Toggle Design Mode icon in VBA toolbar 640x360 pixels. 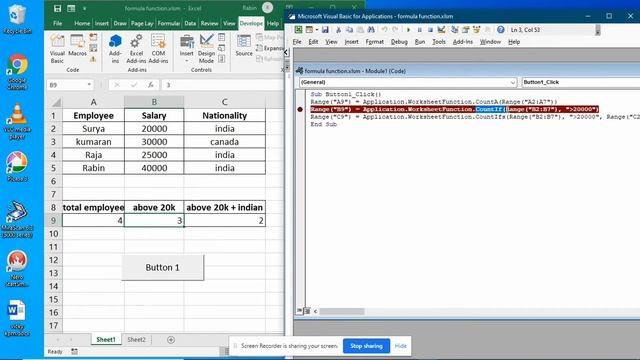pyautogui.click(x=441, y=30)
